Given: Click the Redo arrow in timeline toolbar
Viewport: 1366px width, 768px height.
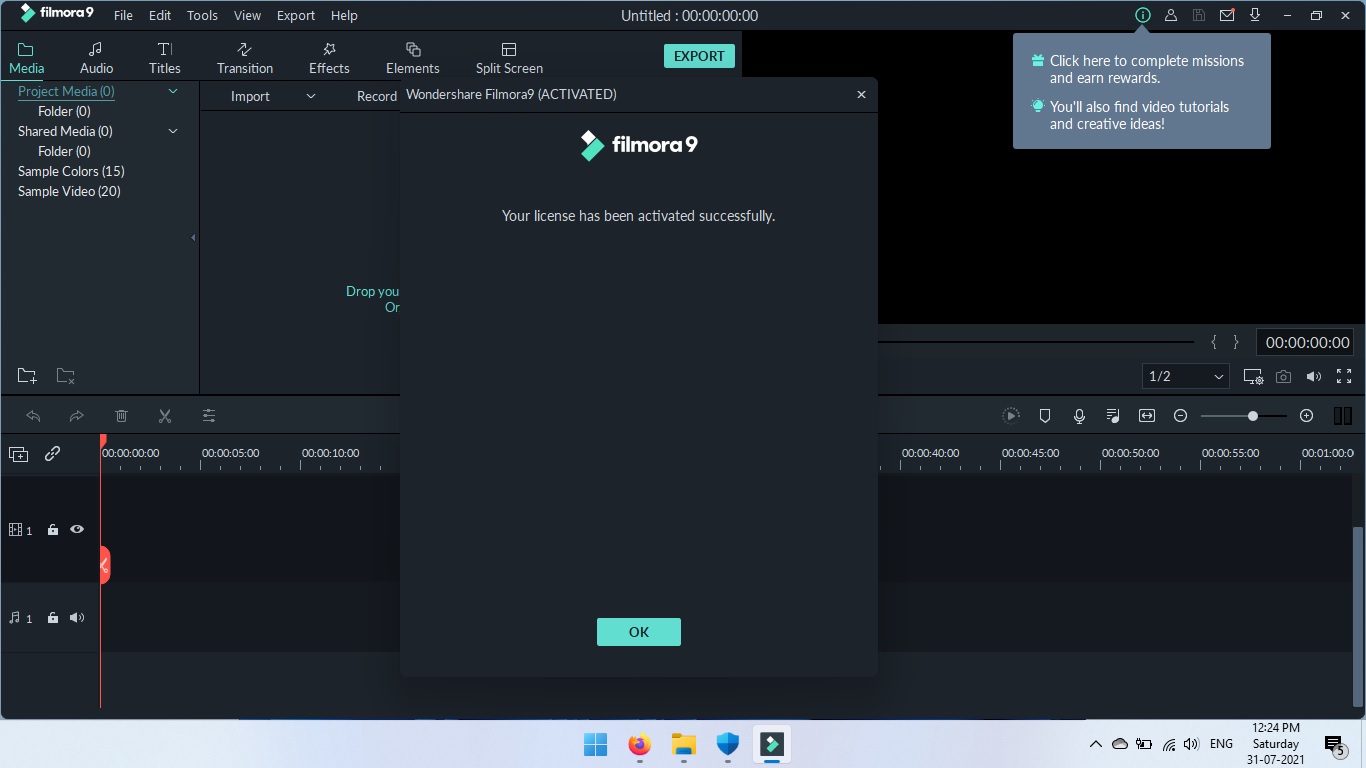Looking at the screenshot, I should (76, 416).
